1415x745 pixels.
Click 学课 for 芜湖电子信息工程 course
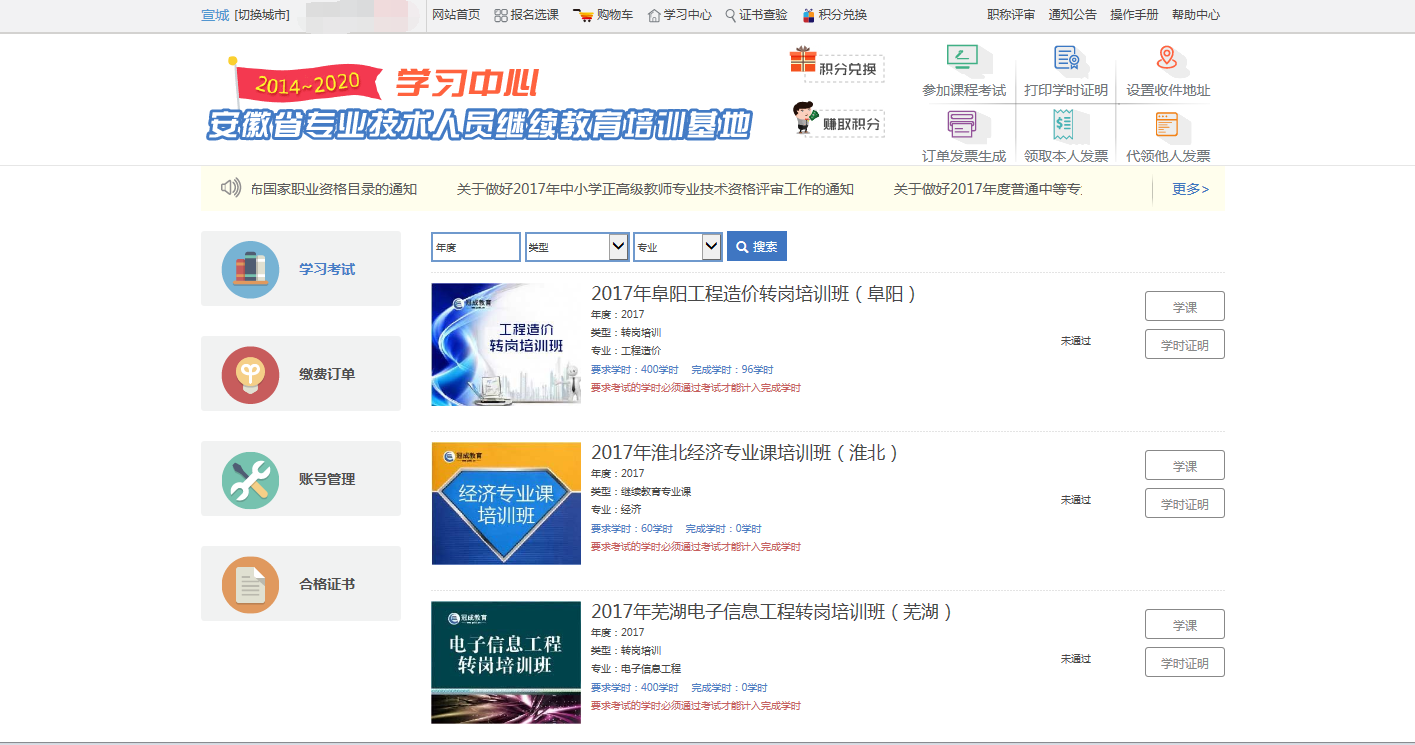click(1185, 625)
